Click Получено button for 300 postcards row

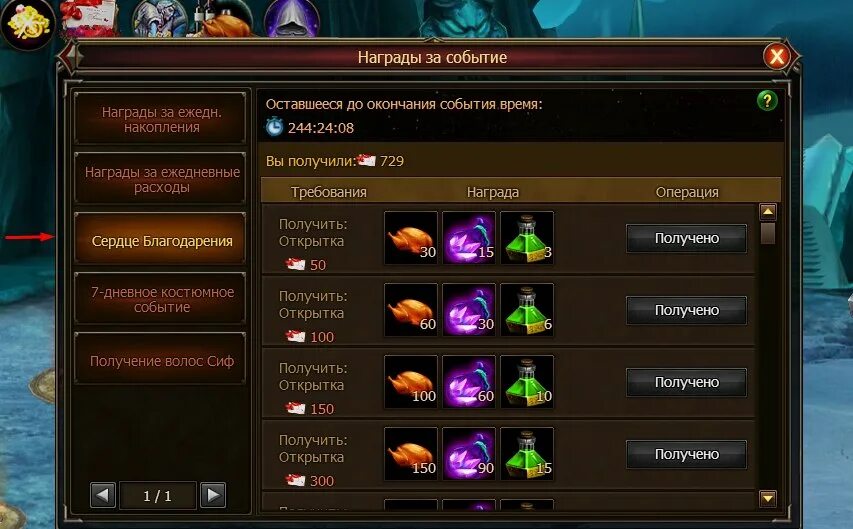tap(687, 454)
